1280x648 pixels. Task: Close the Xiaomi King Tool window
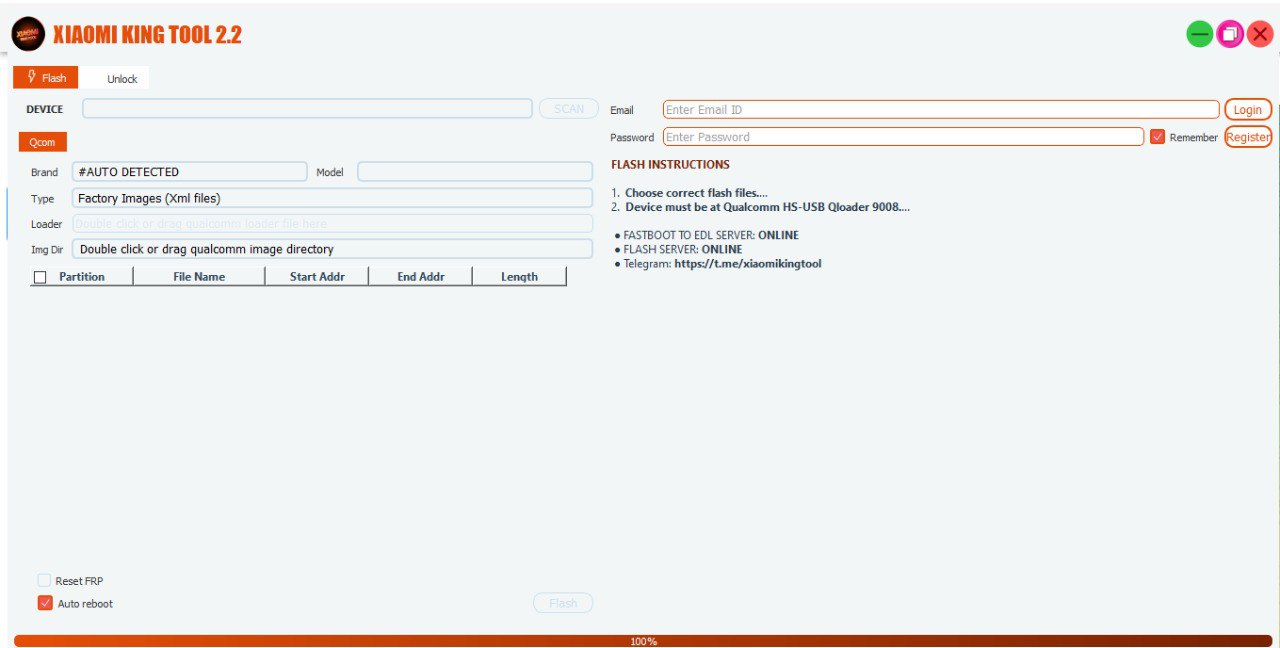point(1260,35)
